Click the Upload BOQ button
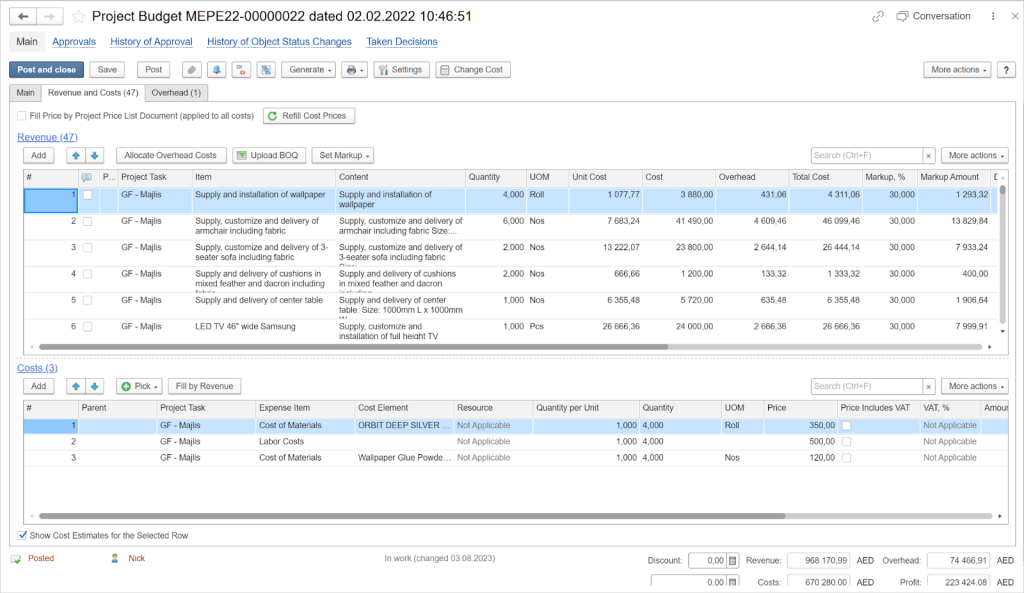This screenshot has height=593, width=1024. click(268, 155)
